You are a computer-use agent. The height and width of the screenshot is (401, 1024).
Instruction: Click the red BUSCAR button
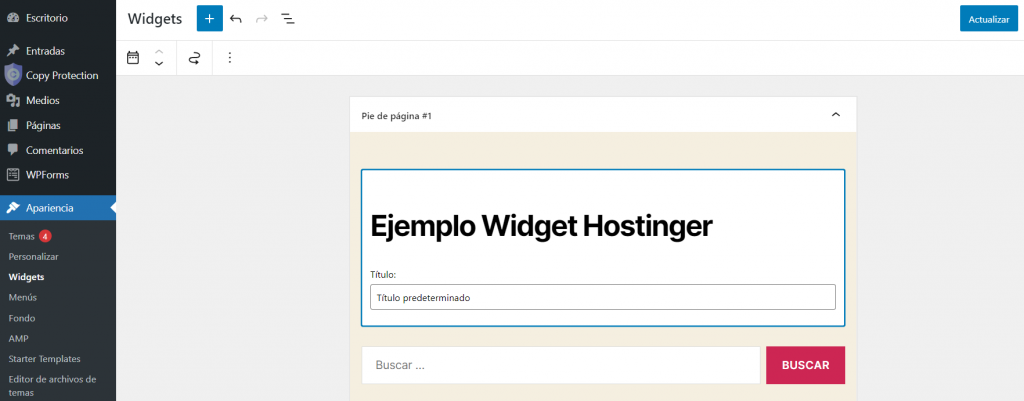805,365
